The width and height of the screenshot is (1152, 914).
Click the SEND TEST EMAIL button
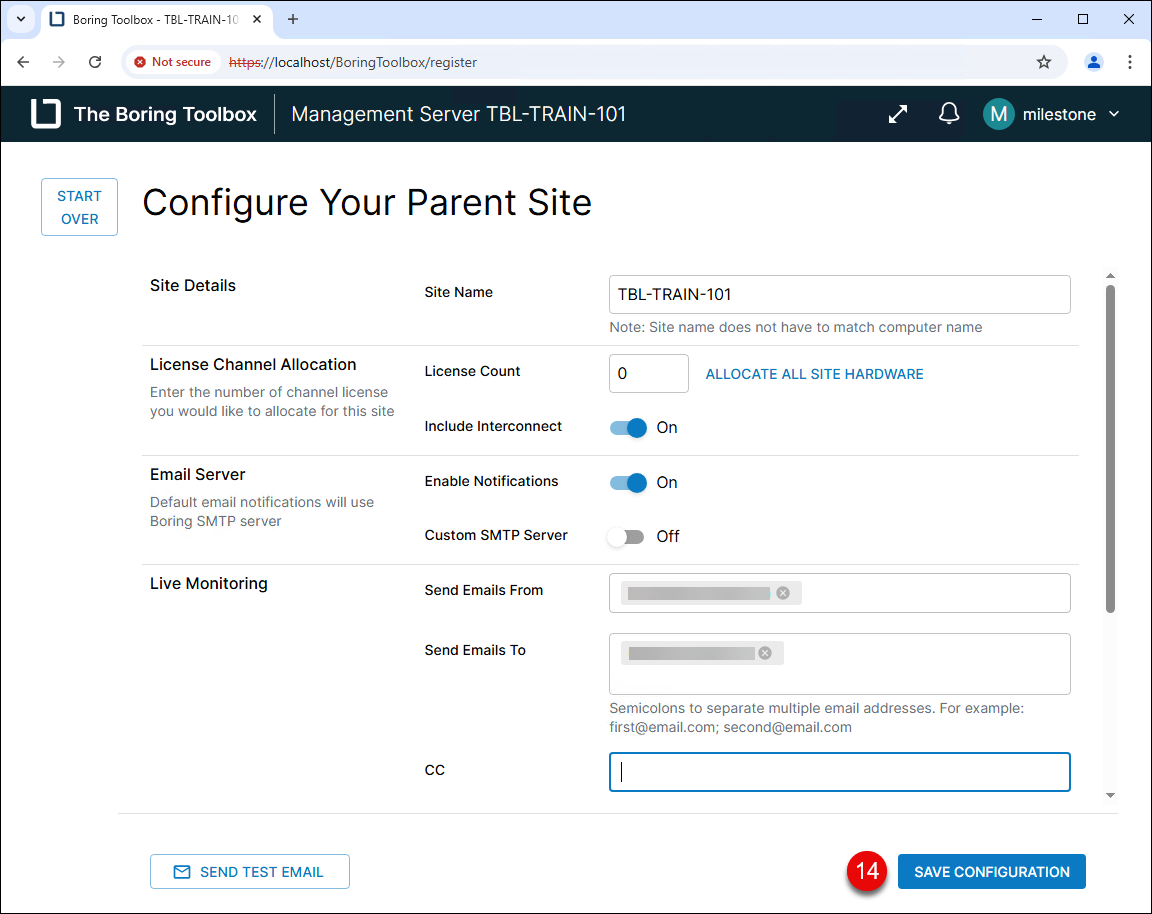(x=250, y=871)
